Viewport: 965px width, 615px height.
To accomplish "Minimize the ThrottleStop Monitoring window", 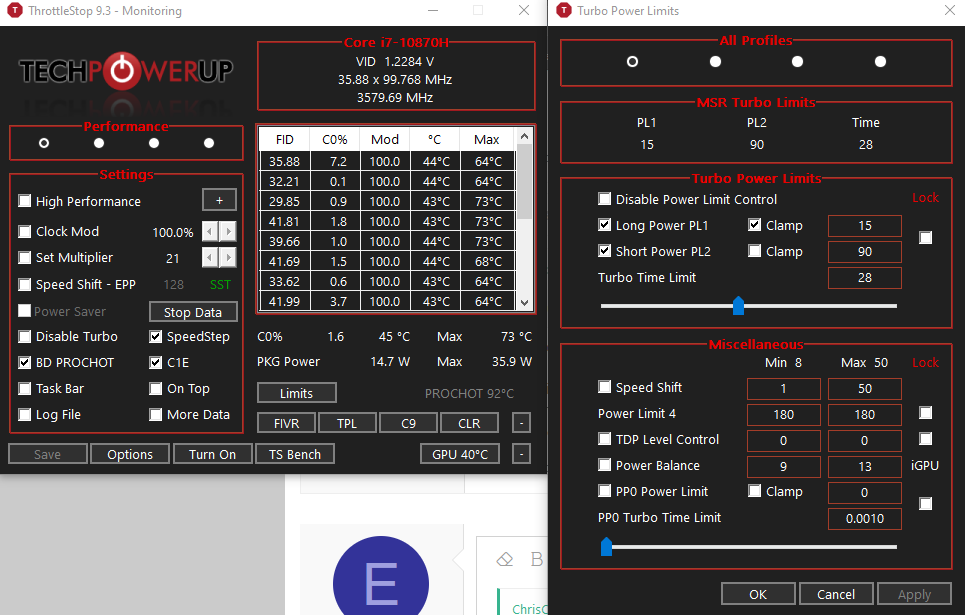I will (433, 10).
